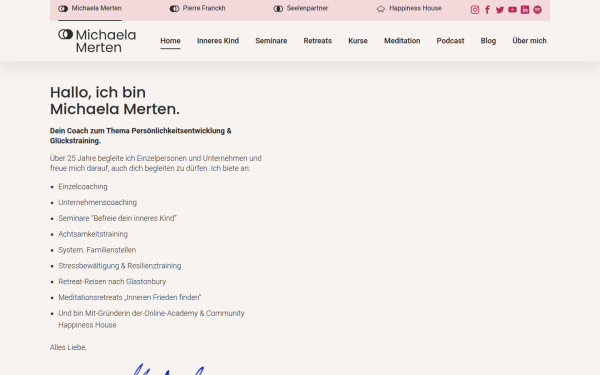Click list item Retreat-Reisen nach Glastonbury
Viewport: 600px width, 375px height.
(112, 282)
